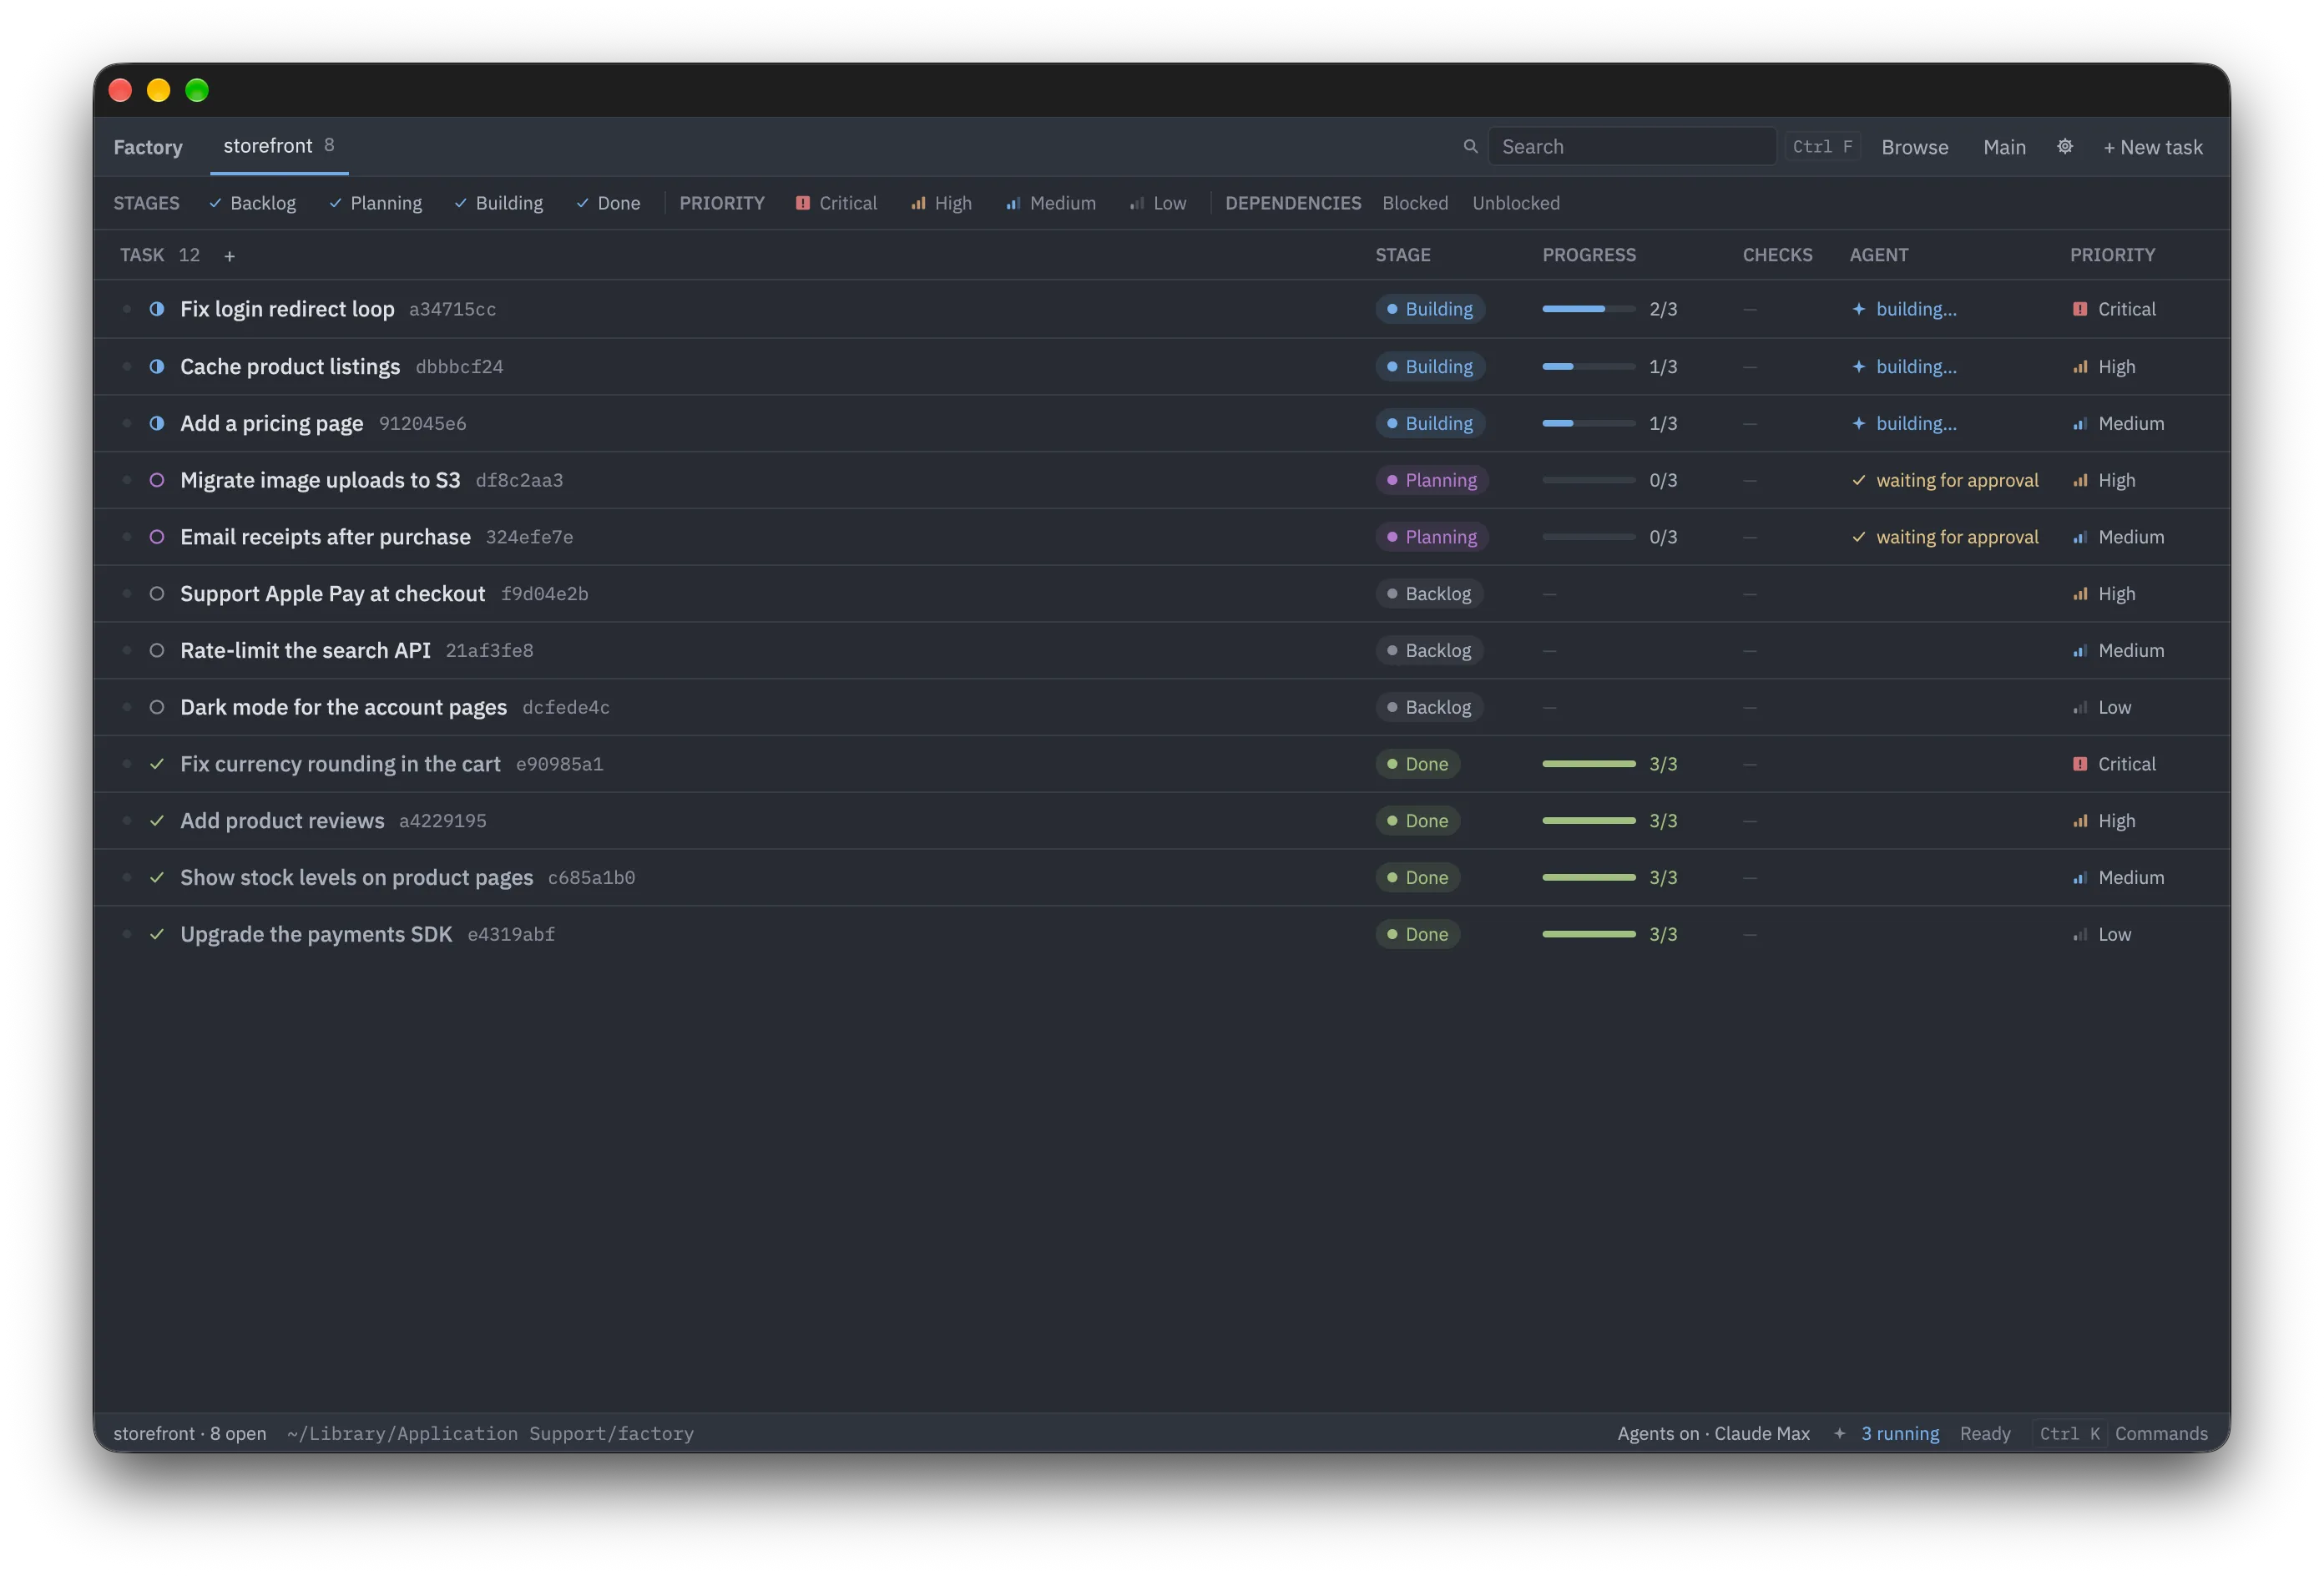Image resolution: width=2324 pixels, height=1576 pixels.
Task: Open Backlog stage badge on Support Apple Pay row
Action: pos(1429,594)
